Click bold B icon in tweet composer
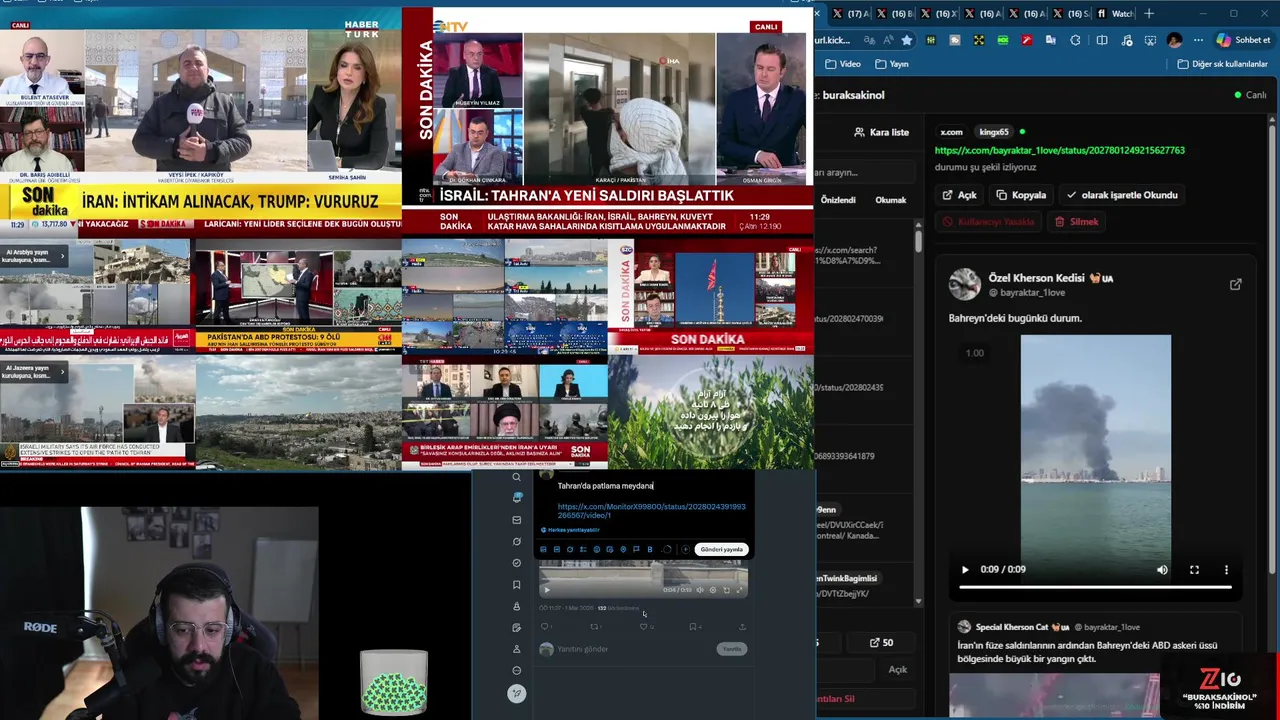The height and width of the screenshot is (720, 1280). point(650,549)
